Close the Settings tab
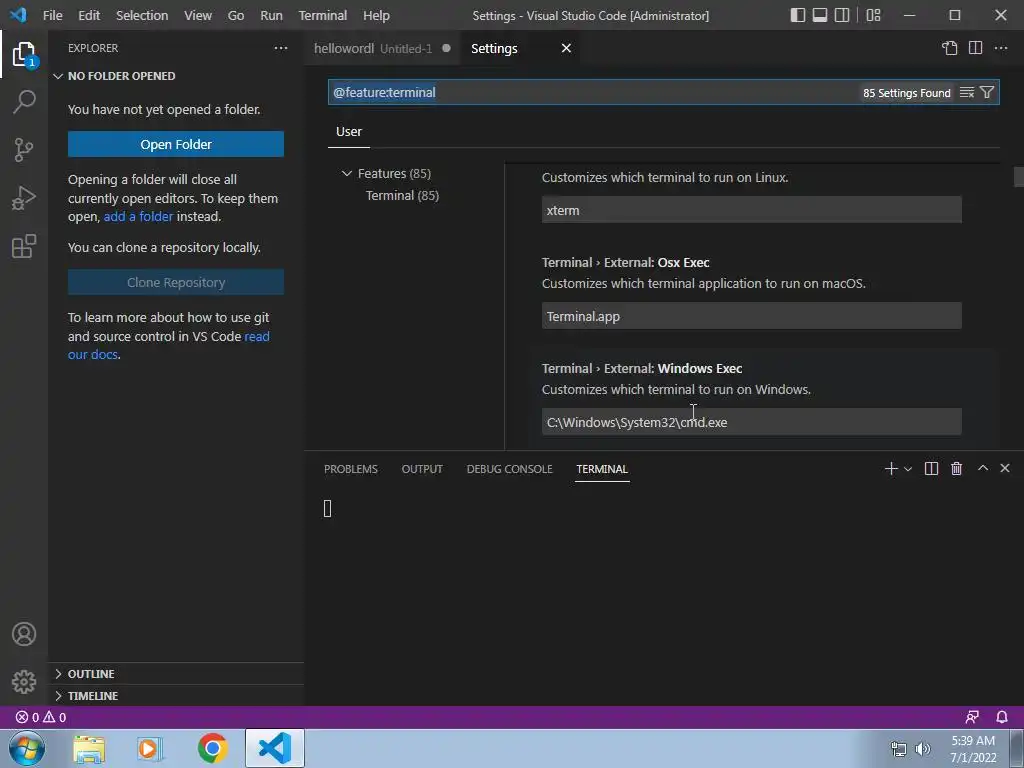1024x768 pixels. click(566, 48)
